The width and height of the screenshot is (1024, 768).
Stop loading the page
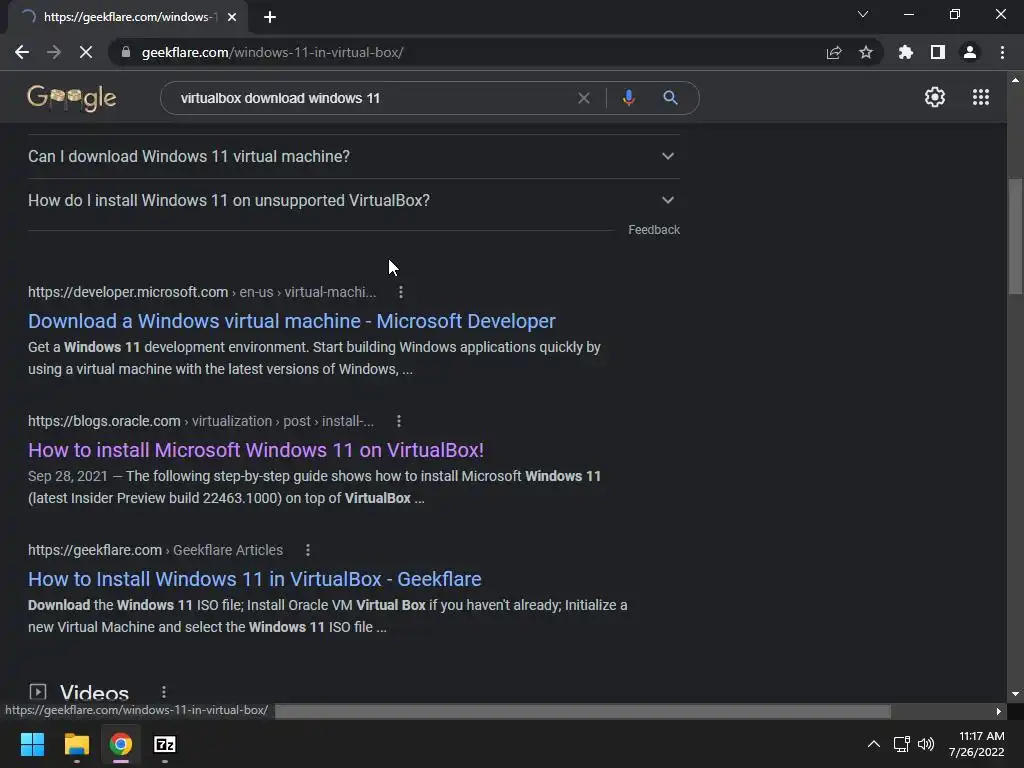click(86, 52)
